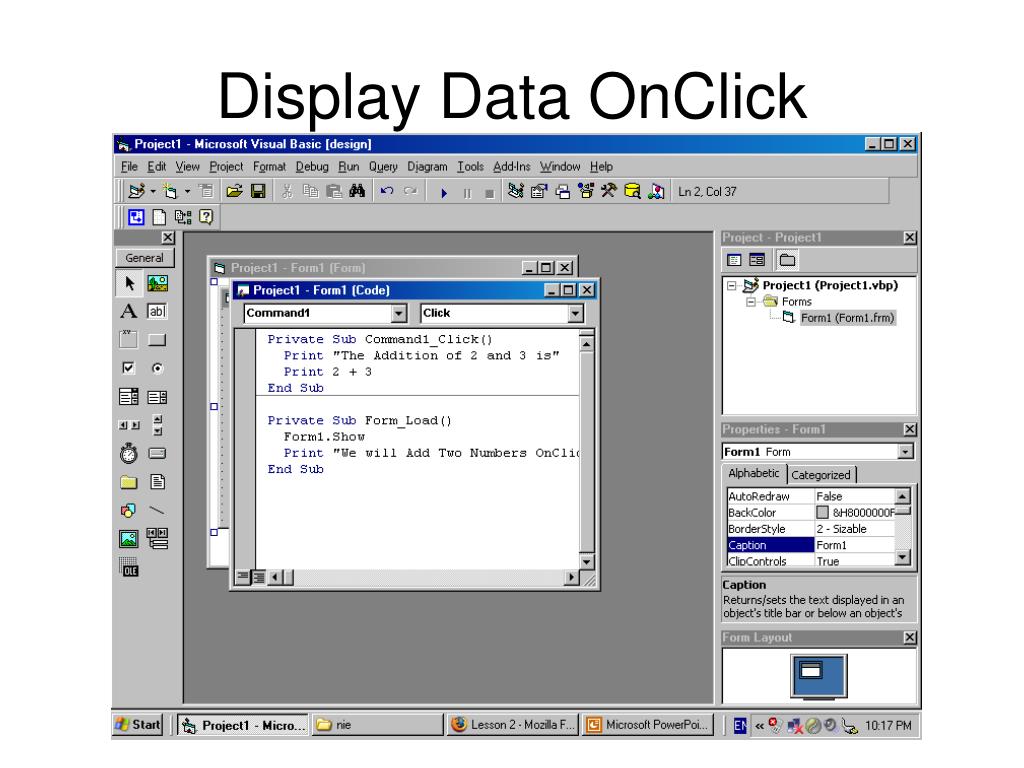Switch to the Categorized tab
The height and width of the screenshot is (768, 1024).
click(x=821, y=475)
